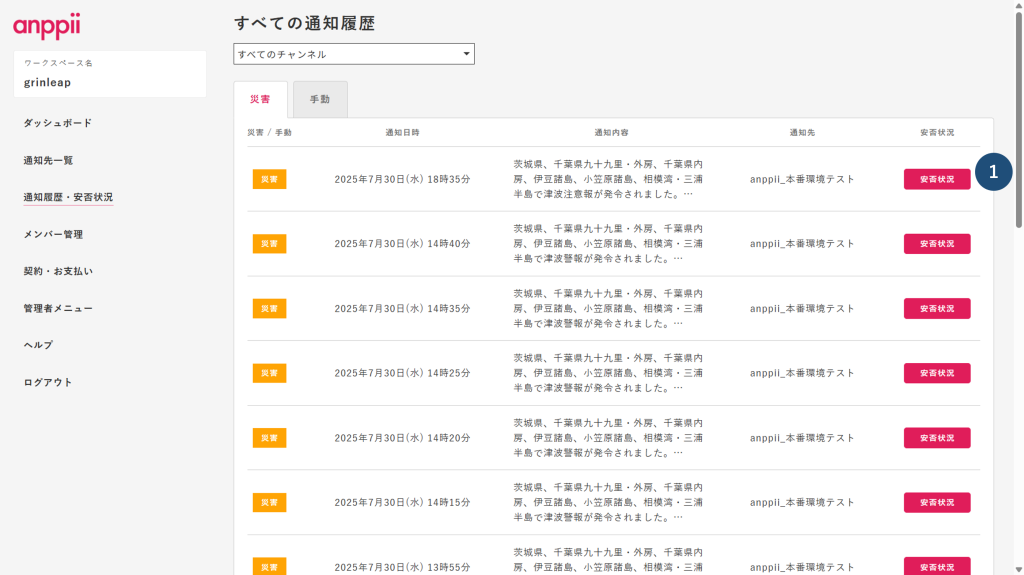The width and height of the screenshot is (1024, 575).
Task: Go to 通知先一覧 in the sidebar
Action: pos(48,160)
